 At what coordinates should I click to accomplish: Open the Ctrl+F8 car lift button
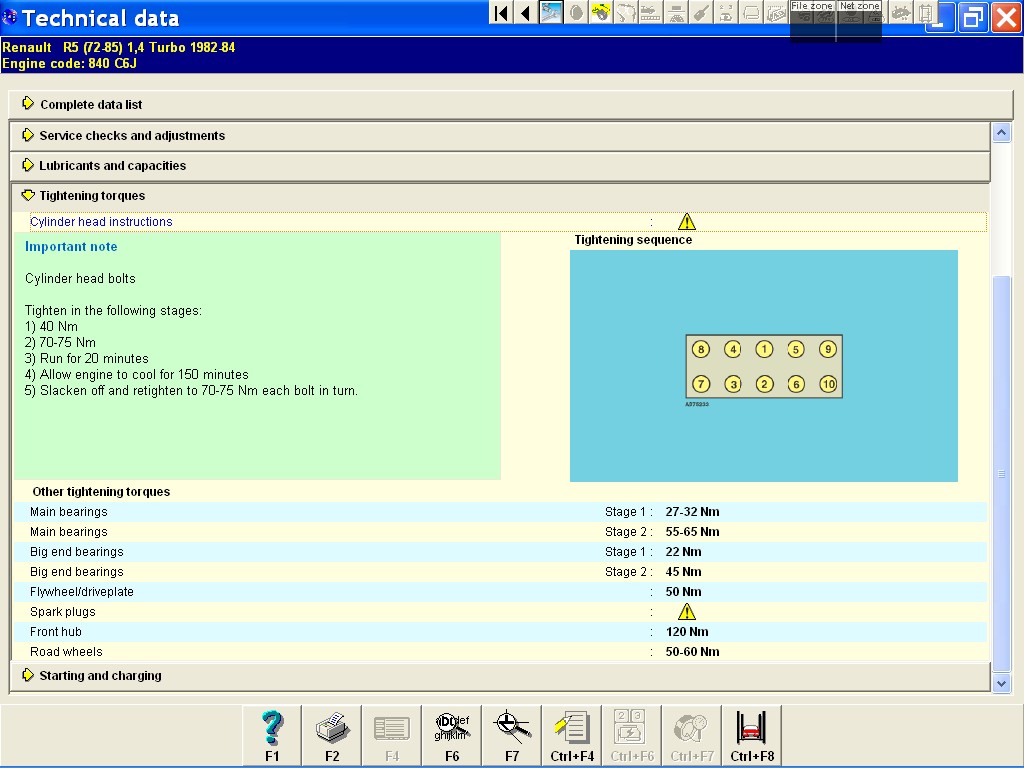pyautogui.click(x=752, y=735)
